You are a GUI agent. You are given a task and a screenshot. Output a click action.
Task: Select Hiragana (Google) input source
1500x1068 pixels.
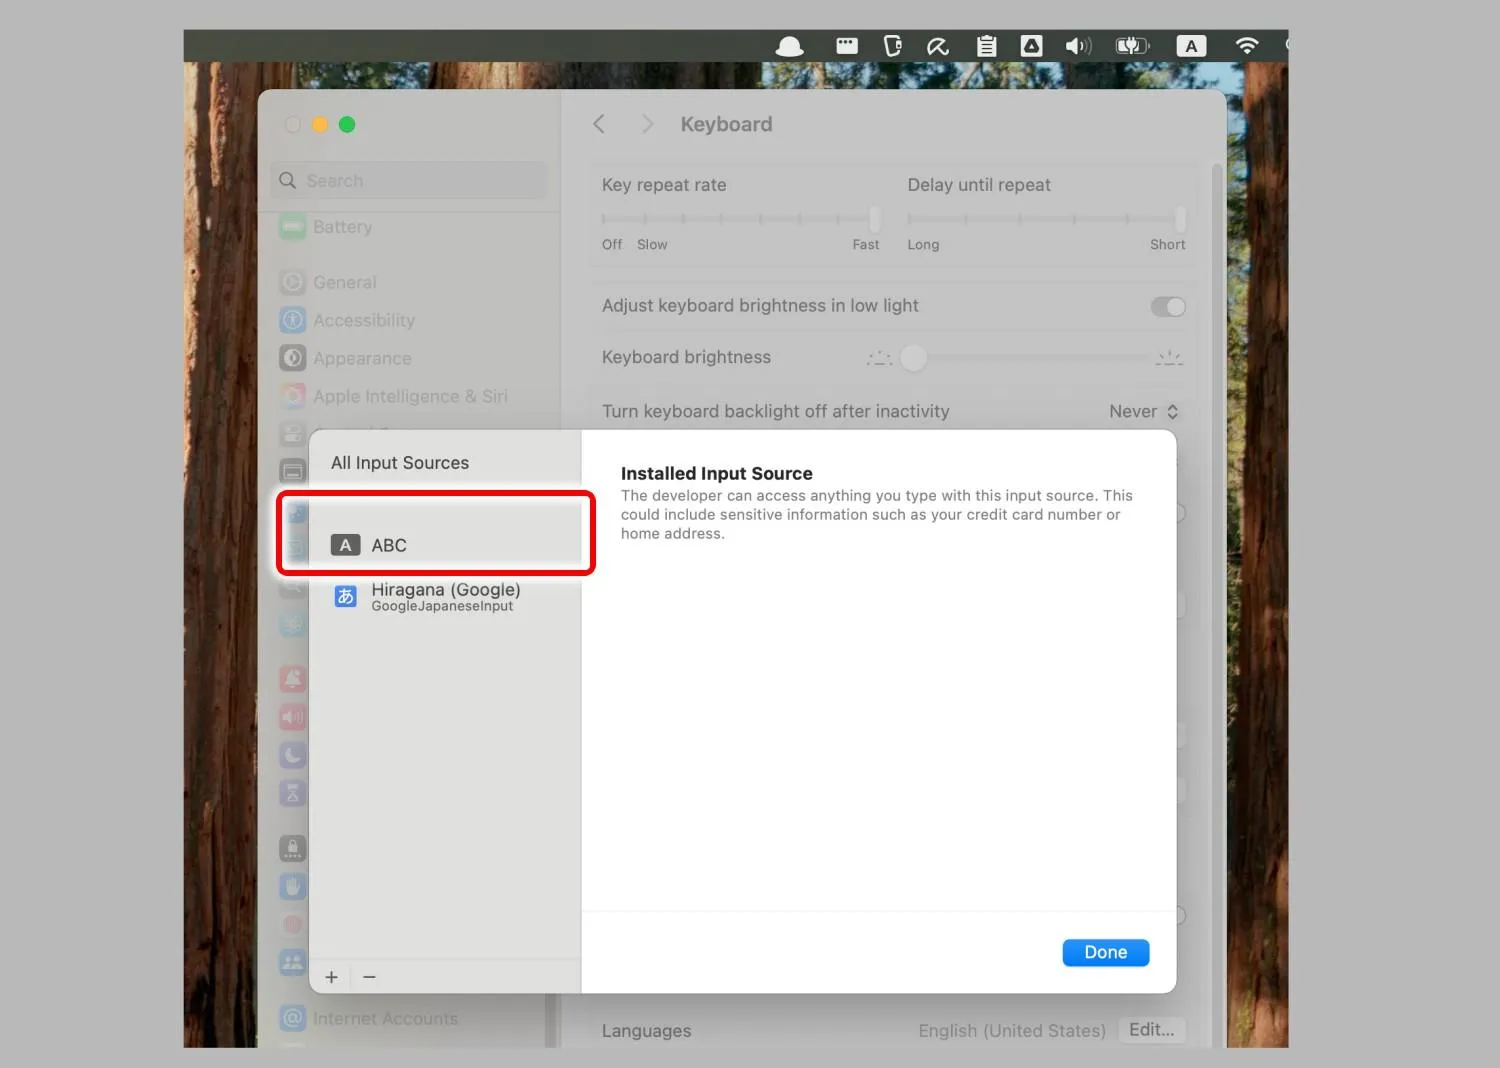click(445, 596)
